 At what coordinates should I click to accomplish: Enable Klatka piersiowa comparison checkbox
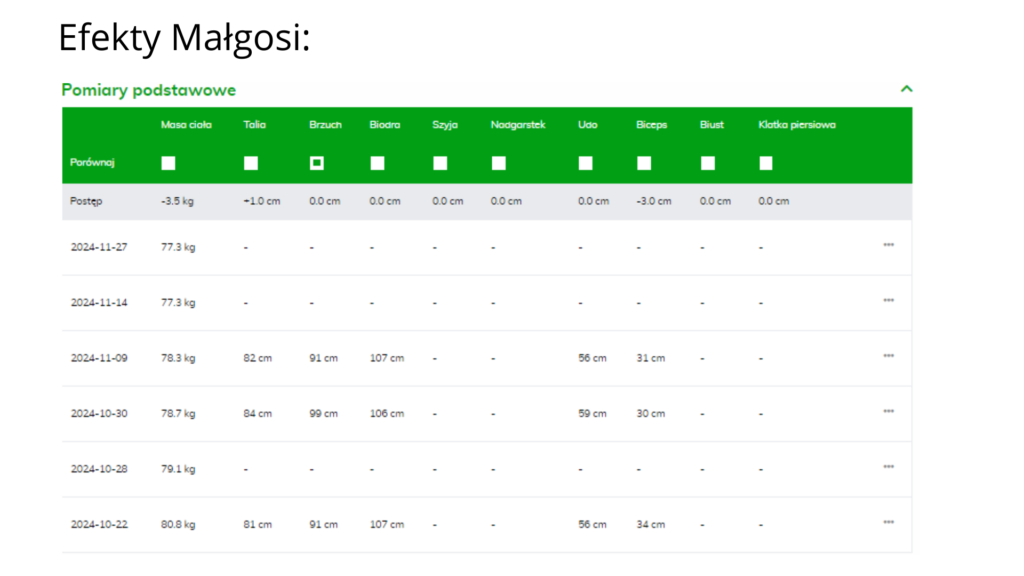(x=766, y=163)
